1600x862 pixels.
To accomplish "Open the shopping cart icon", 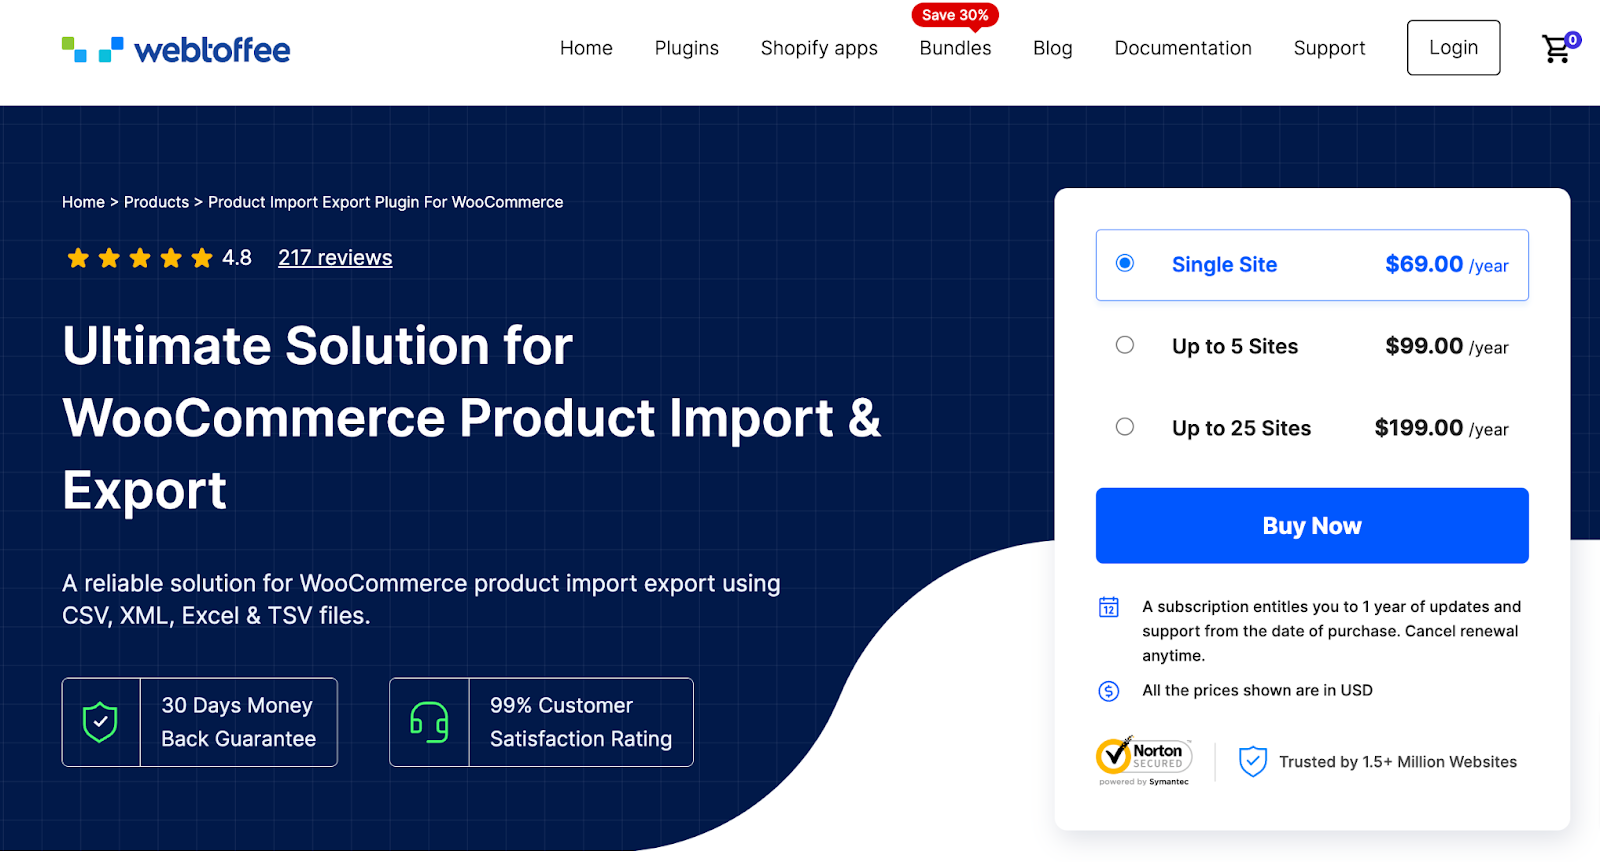I will [x=1555, y=50].
